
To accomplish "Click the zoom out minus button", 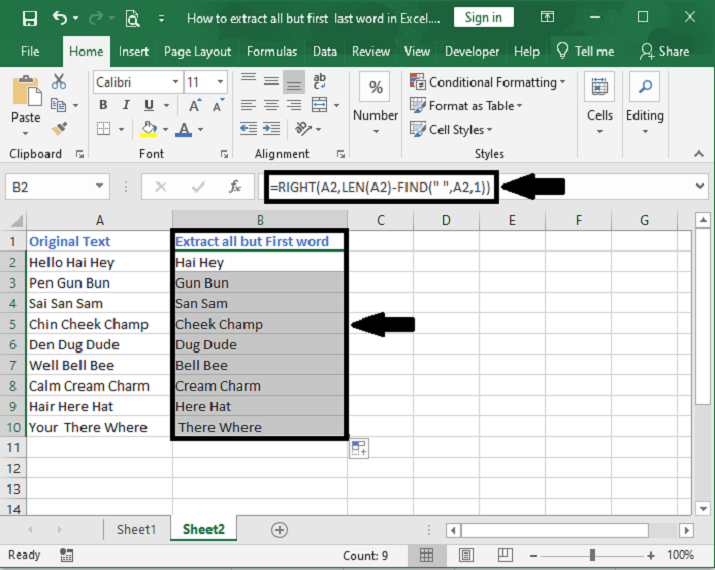I will tap(534, 555).
